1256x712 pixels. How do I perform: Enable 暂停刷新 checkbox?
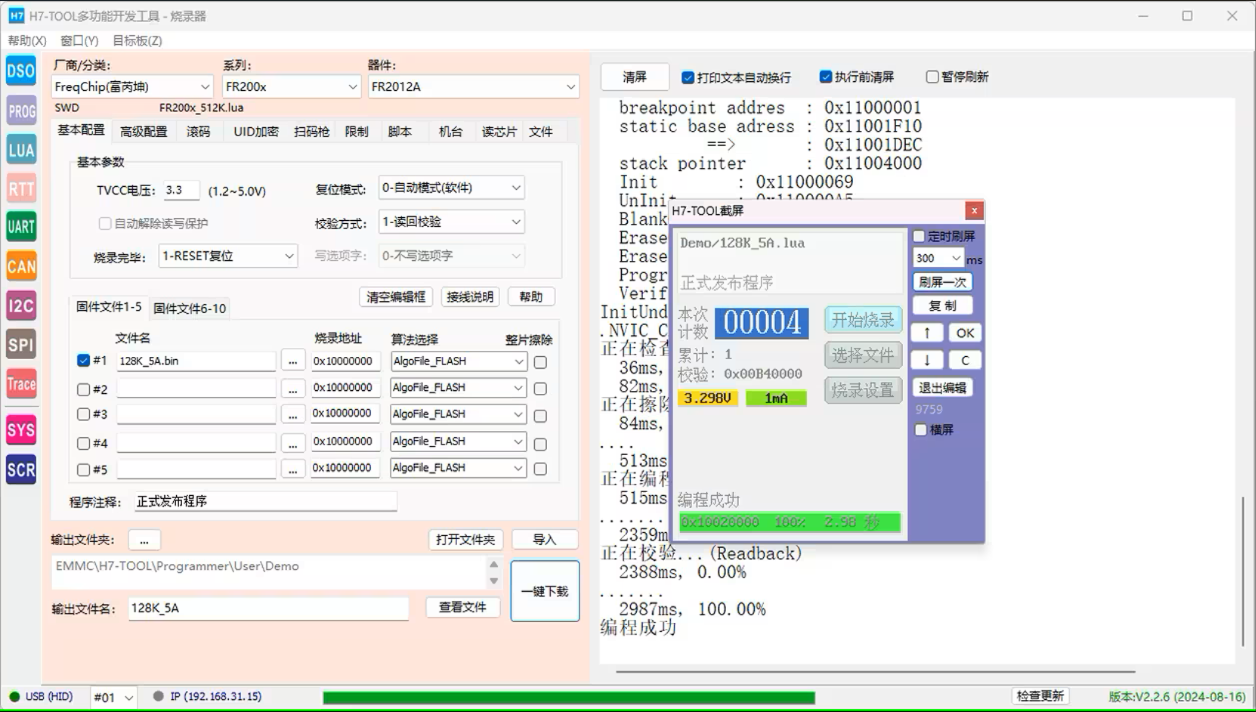pyautogui.click(x=932, y=77)
